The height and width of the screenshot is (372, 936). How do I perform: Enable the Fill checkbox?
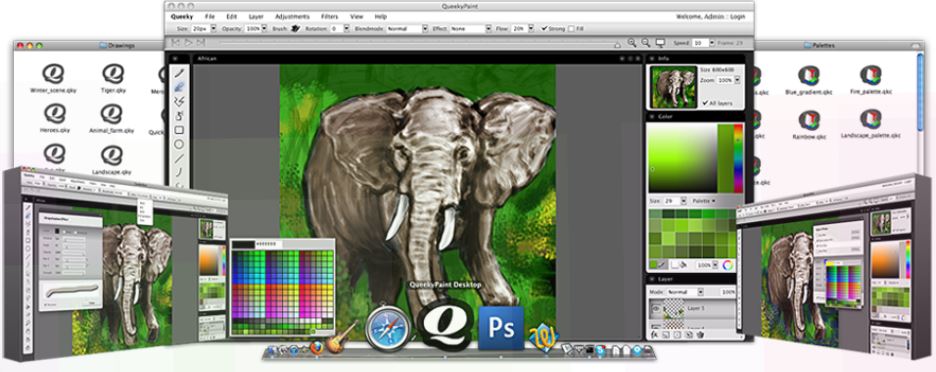[x=572, y=29]
